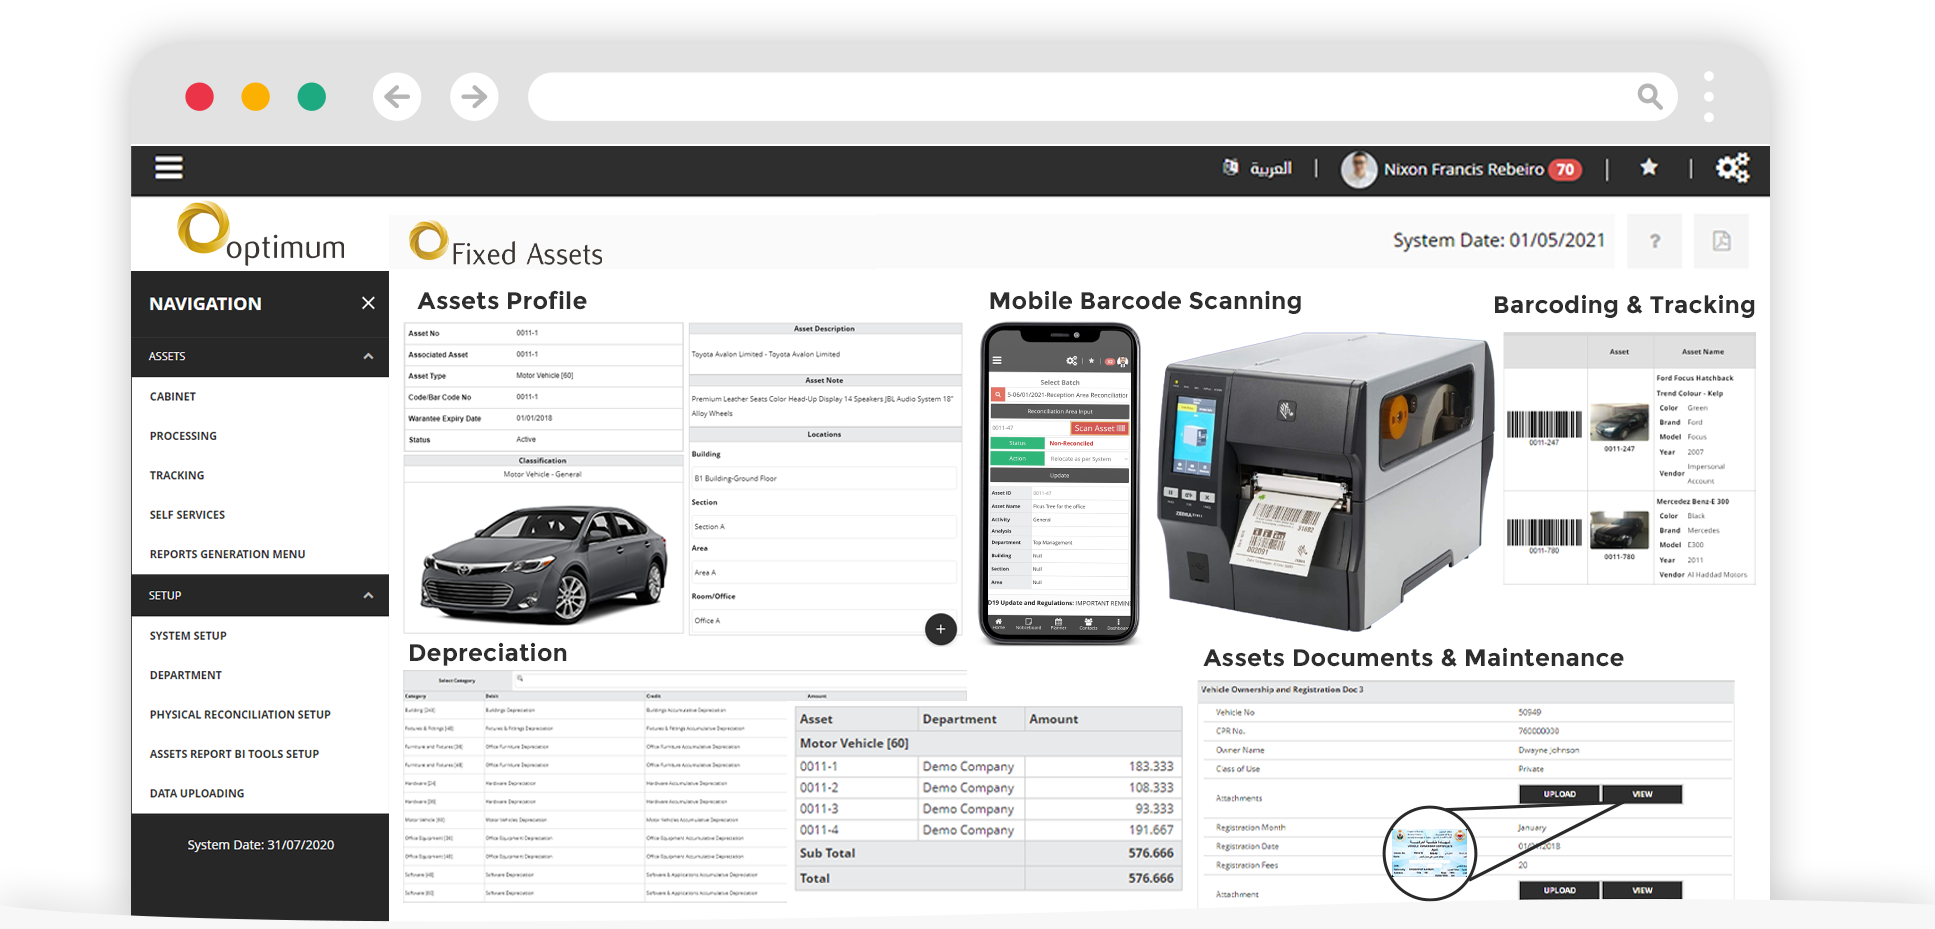Click the Sub Total 576.666 value

pyautogui.click(x=1150, y=853)
